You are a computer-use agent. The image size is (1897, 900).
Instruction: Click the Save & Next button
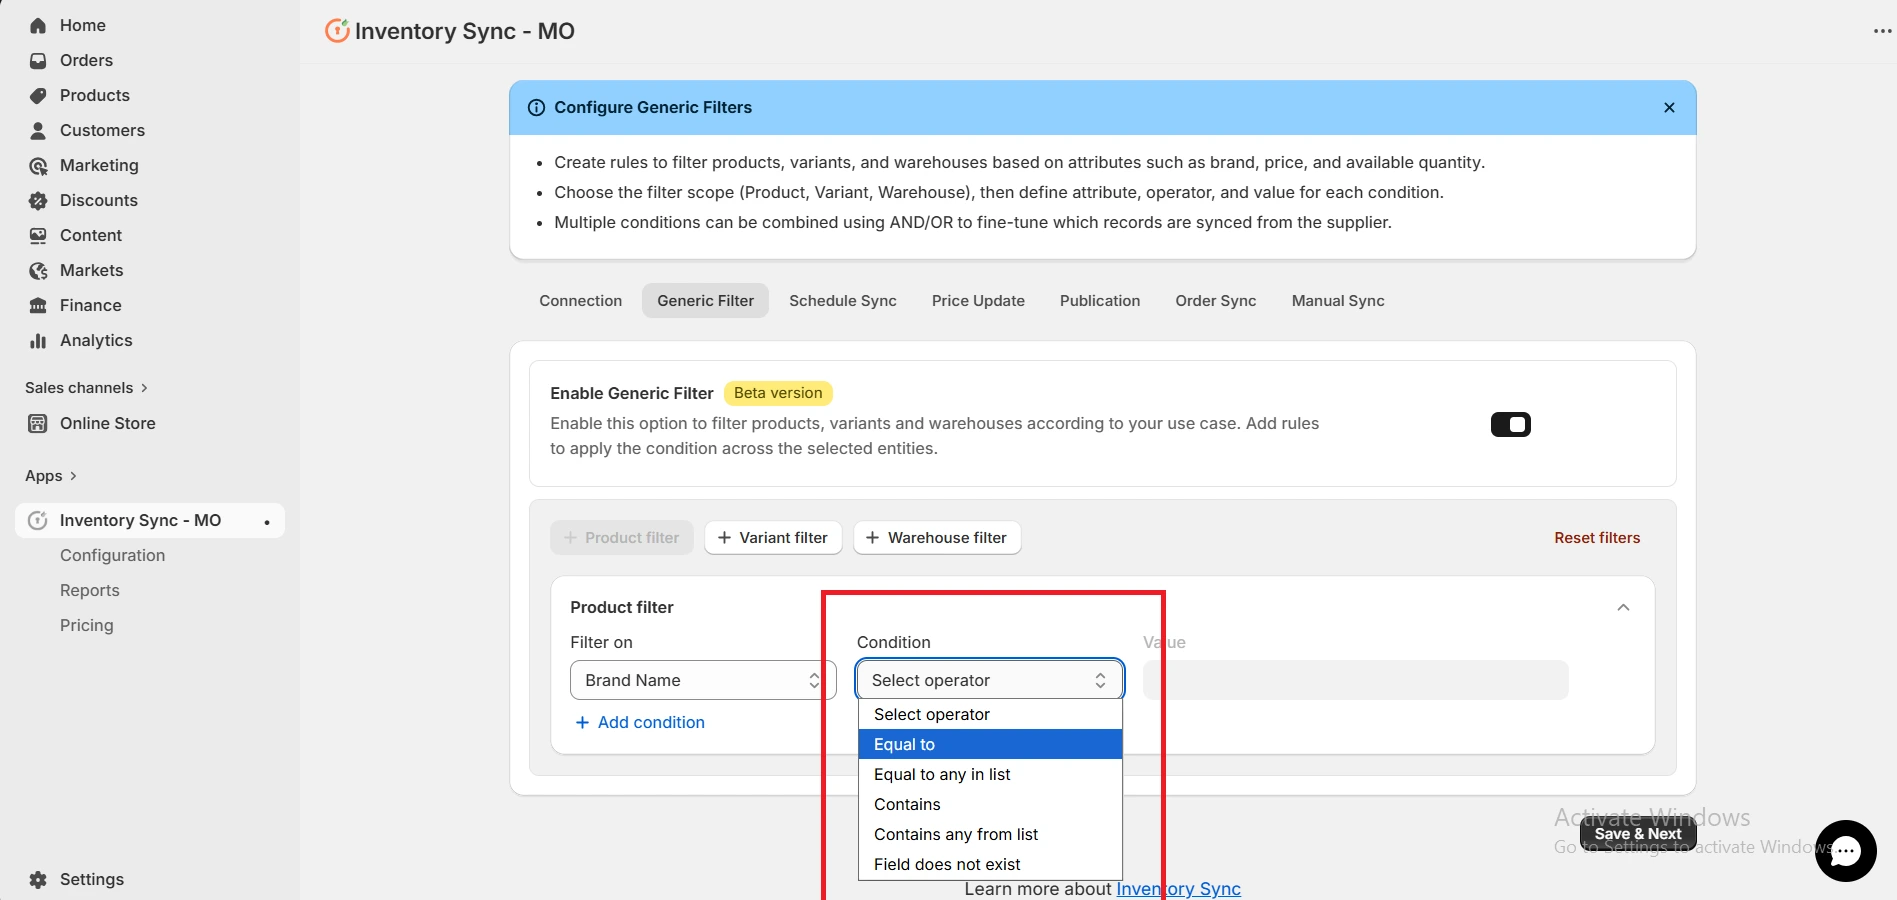(x=1637, y=833)
